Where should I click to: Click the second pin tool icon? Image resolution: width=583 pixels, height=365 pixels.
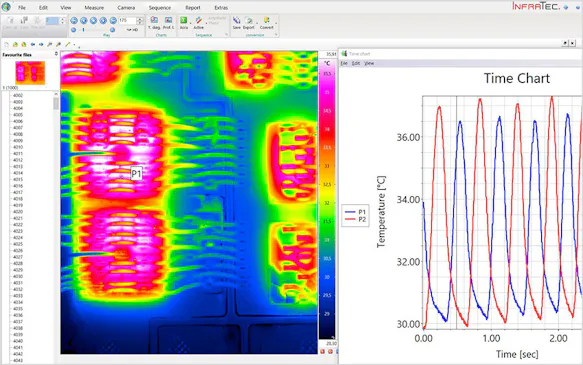pyautogui.click(x=58, y=44)
